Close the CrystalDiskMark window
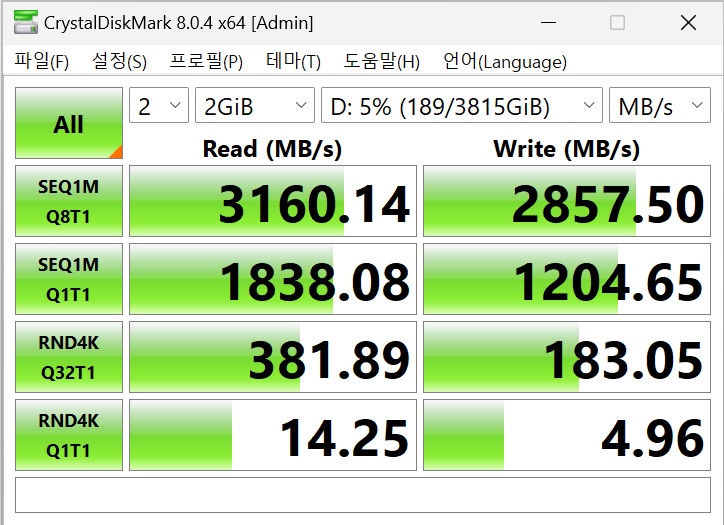Viewport: 724px width, 525px height. [x=688, y=22]
